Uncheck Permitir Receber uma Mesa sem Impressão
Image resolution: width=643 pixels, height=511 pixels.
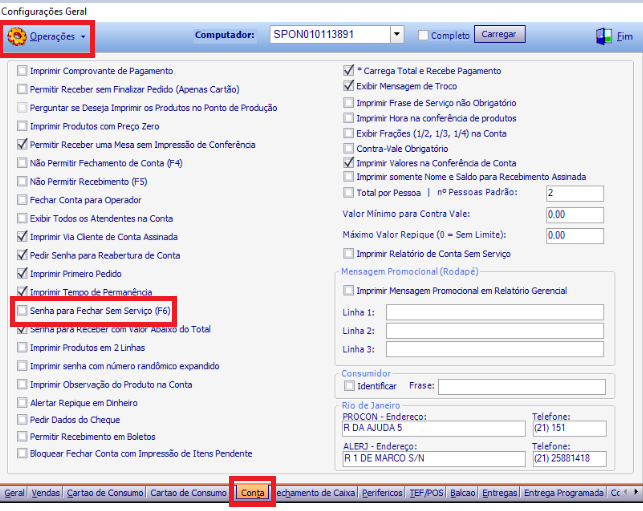tap(22, 144)
